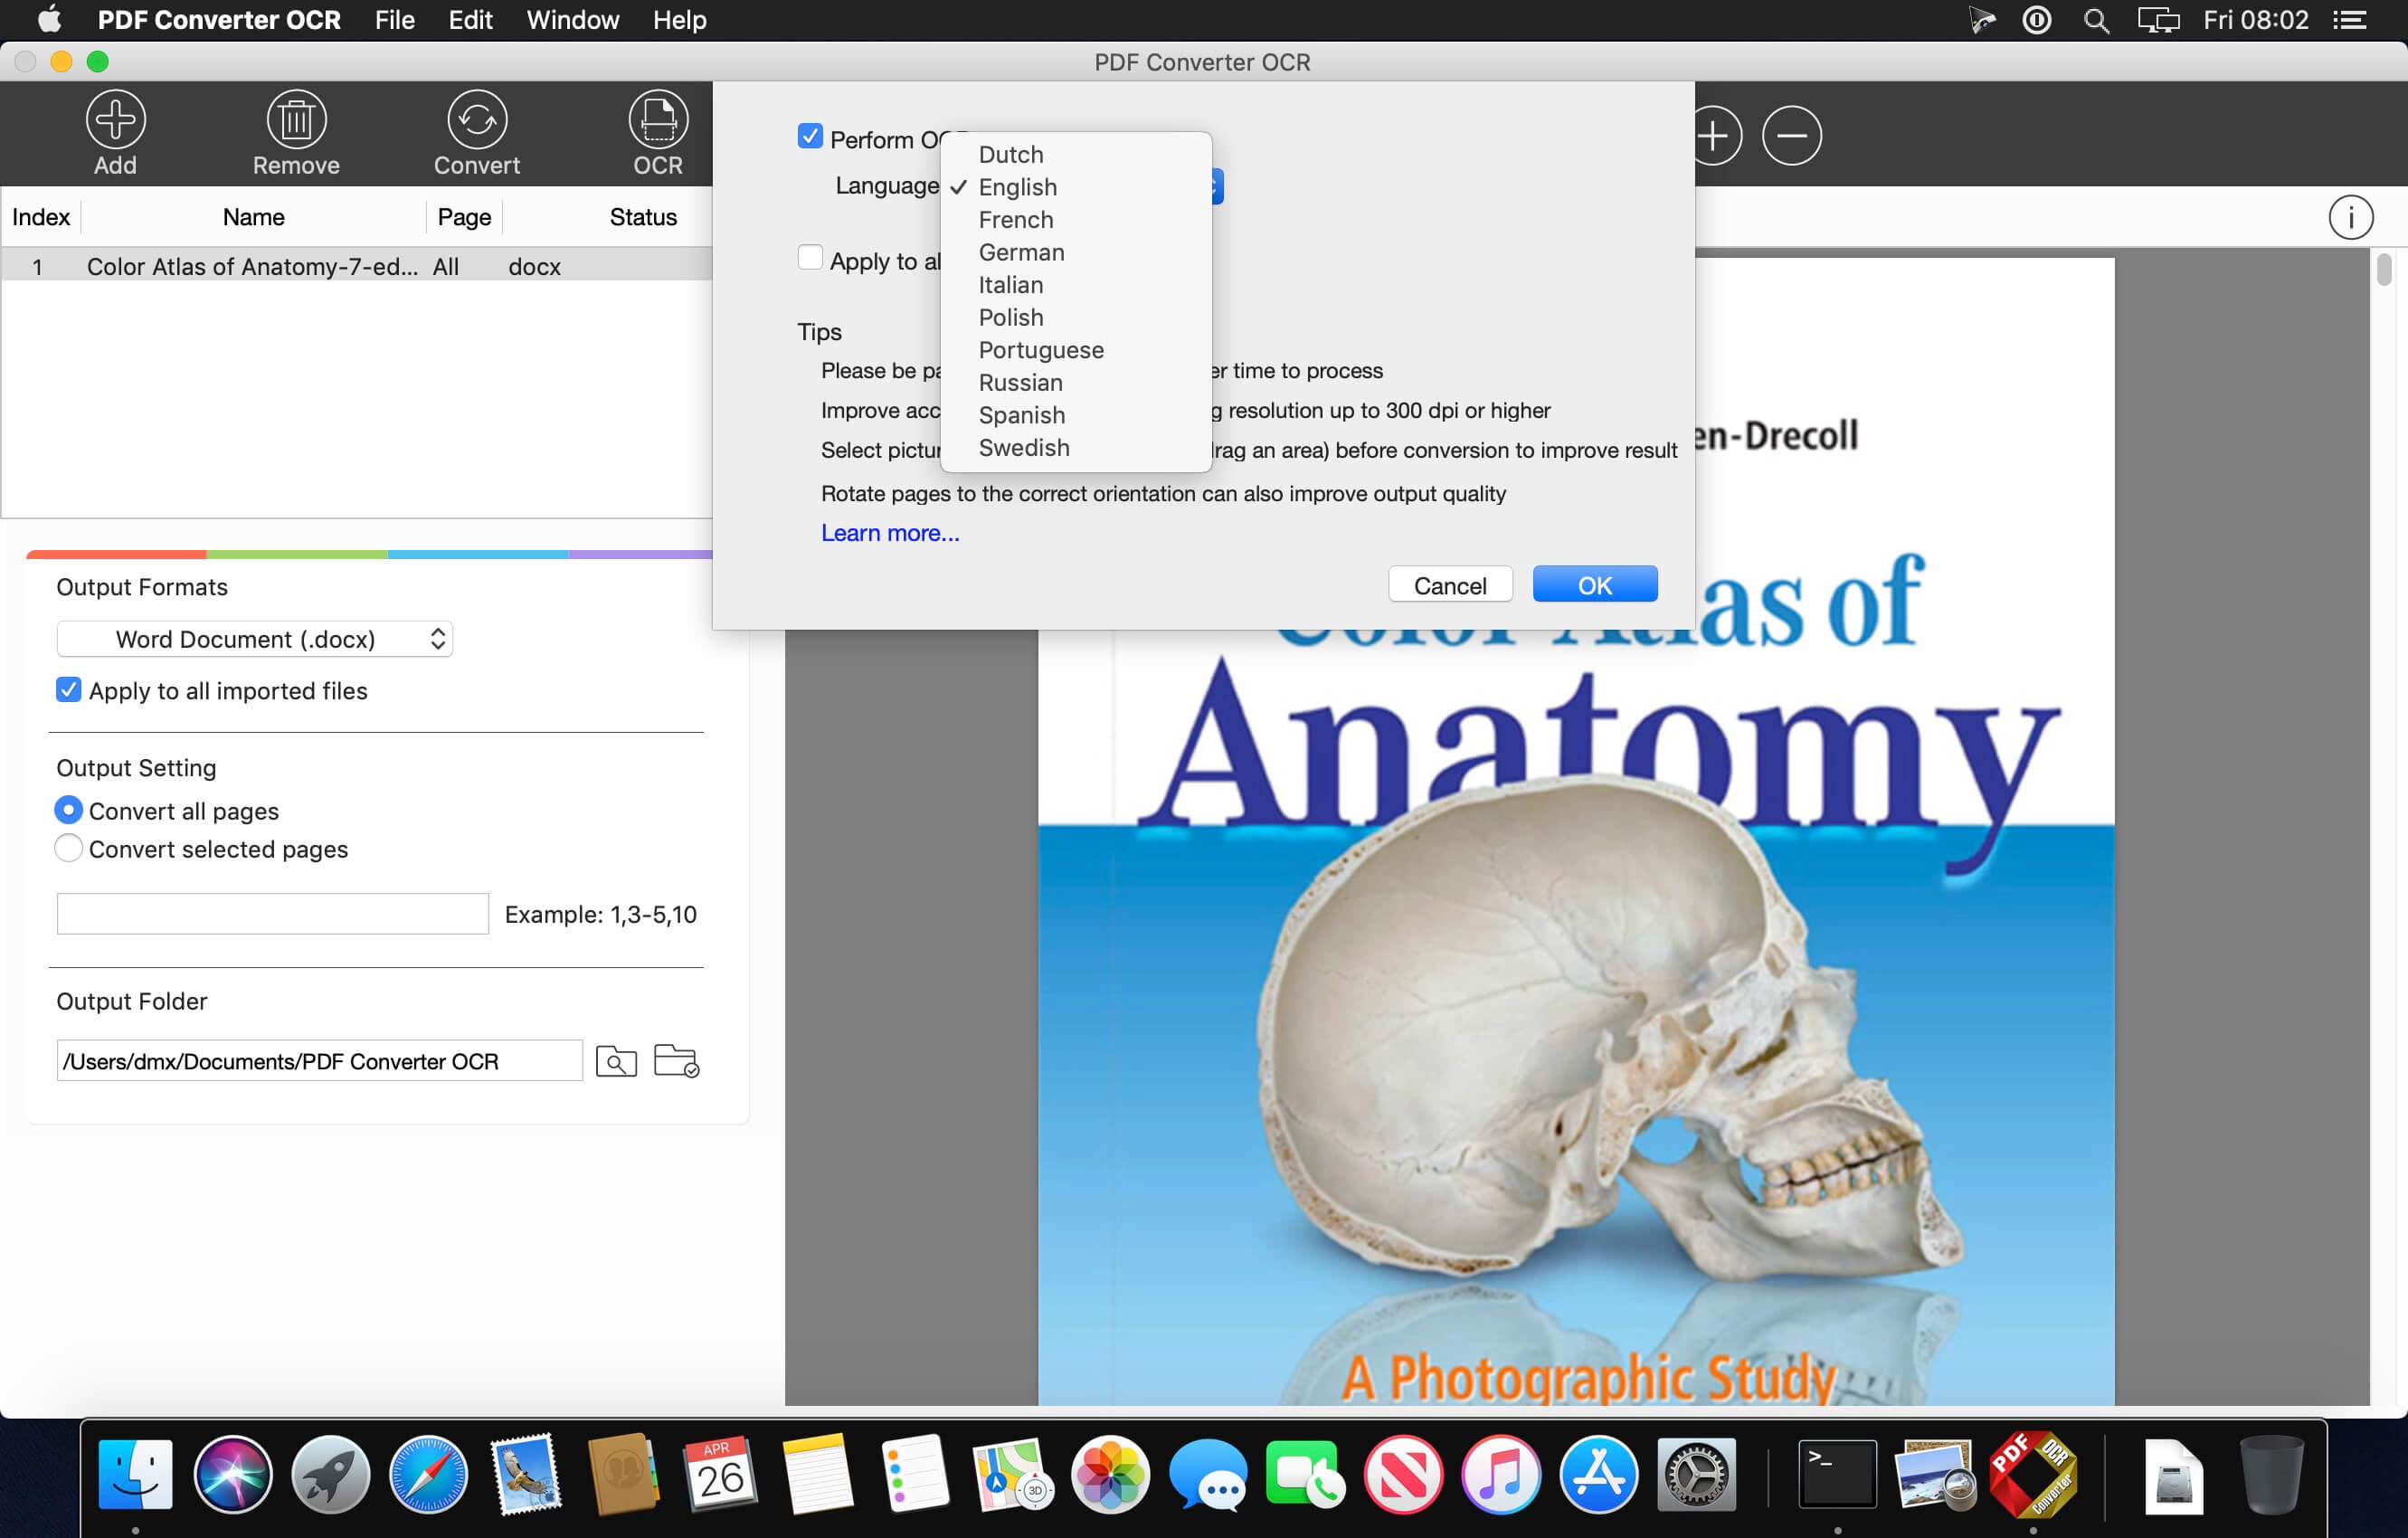Open output folder via the folder-check icon
This screenshot has width=2408, height=1538.
(677, 1061)
